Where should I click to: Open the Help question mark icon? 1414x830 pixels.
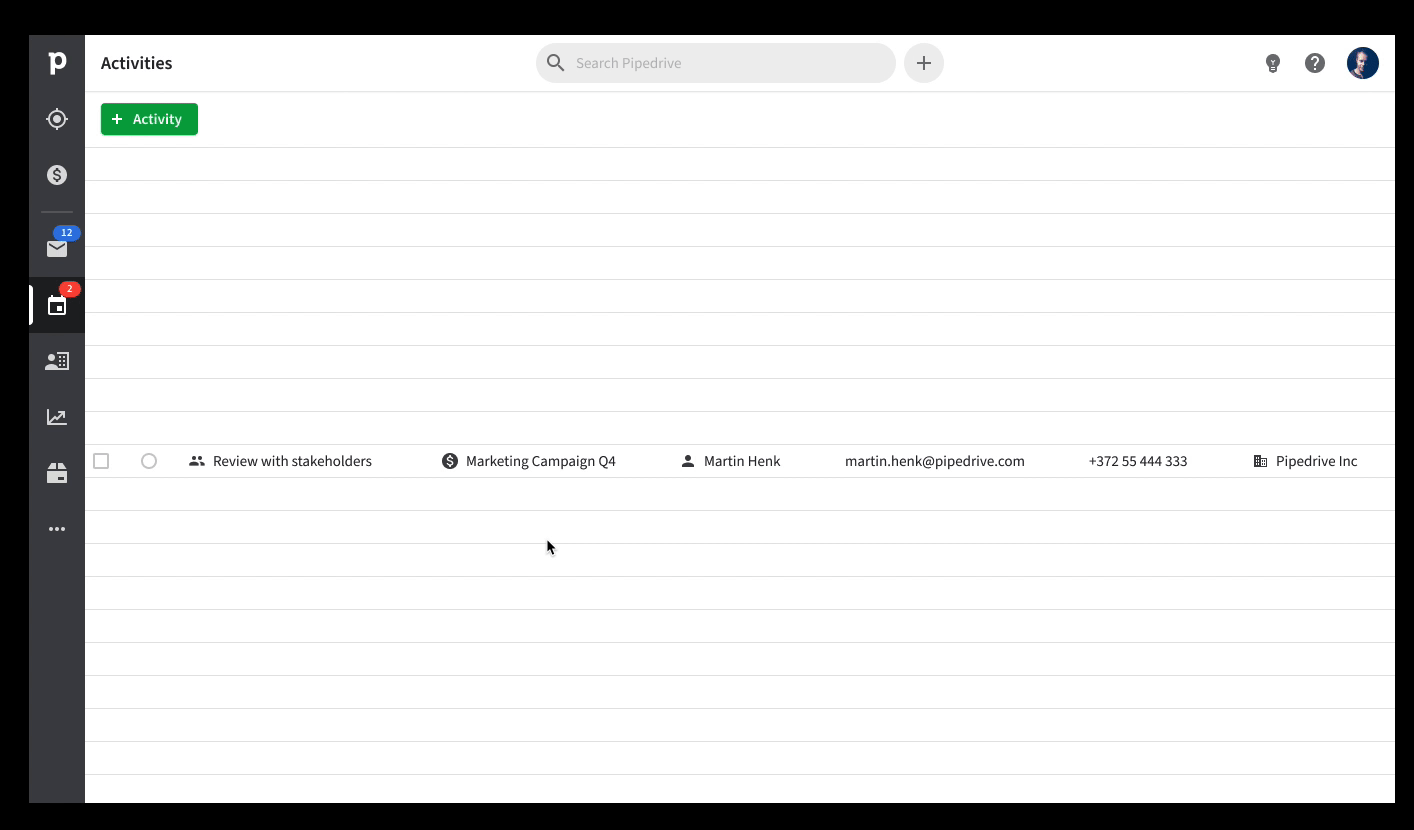tap(1315, 63)
